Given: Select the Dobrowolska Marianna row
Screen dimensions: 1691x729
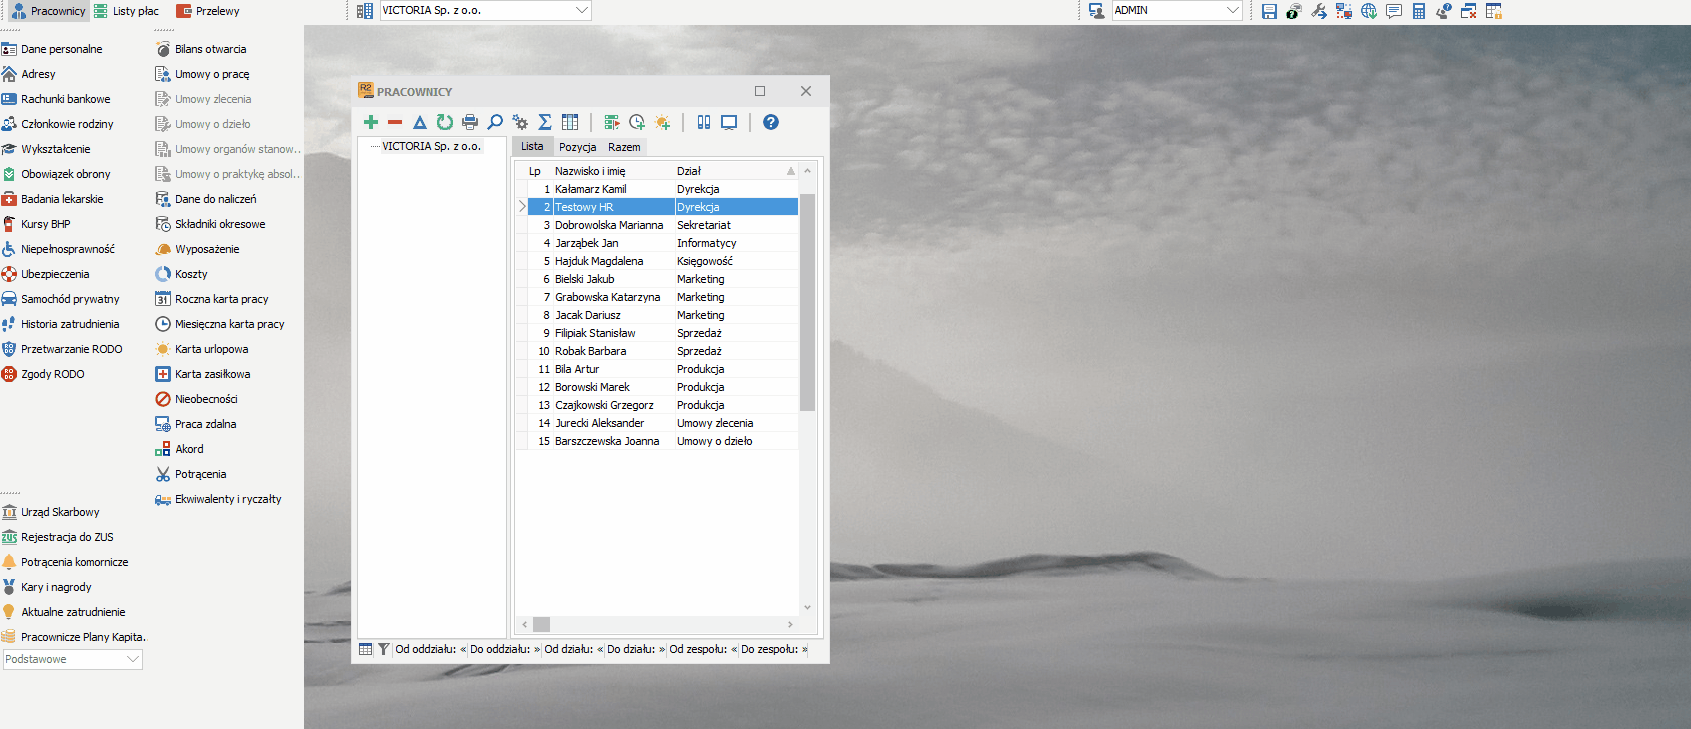Looking at the screenshot, I should (657, 225).
